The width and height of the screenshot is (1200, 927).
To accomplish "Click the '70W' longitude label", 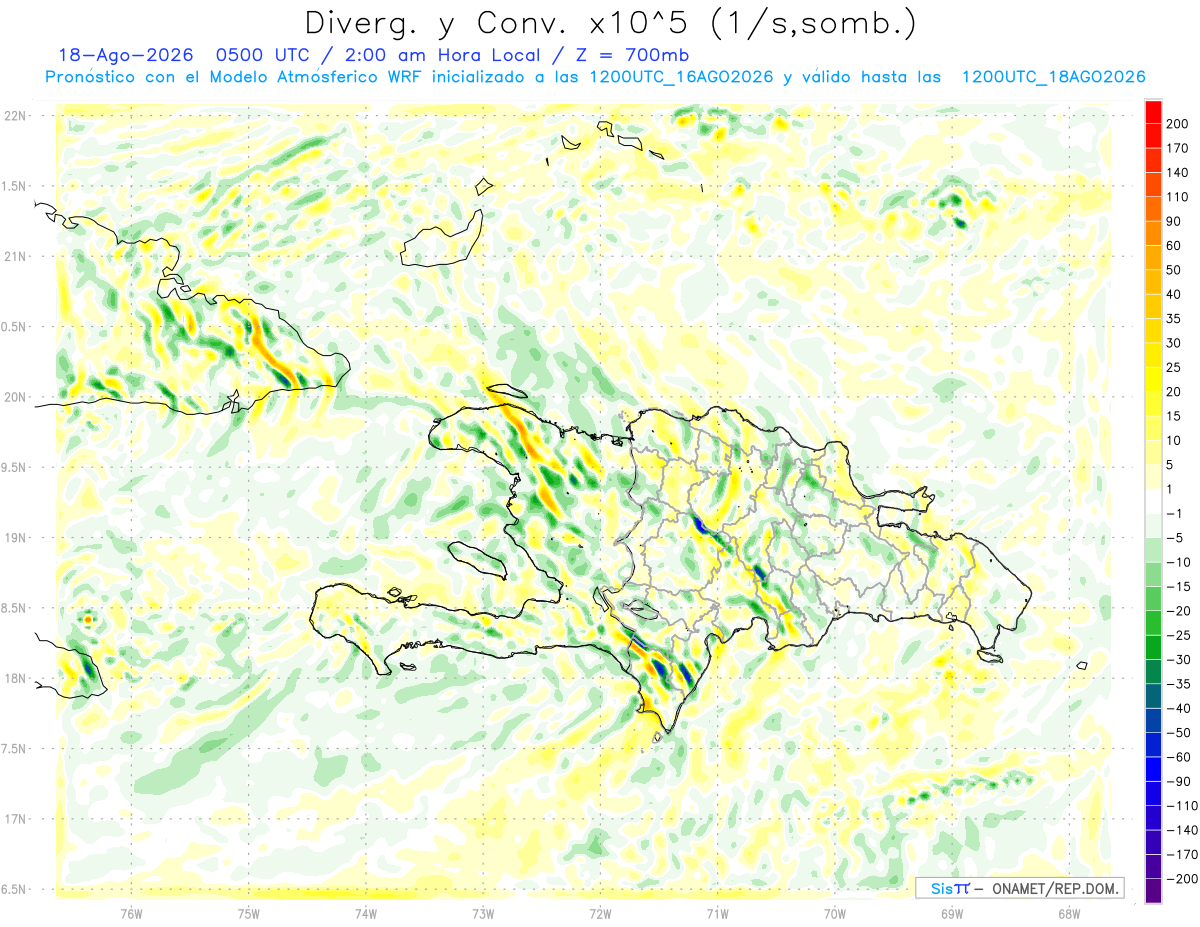I will [835, 914].
